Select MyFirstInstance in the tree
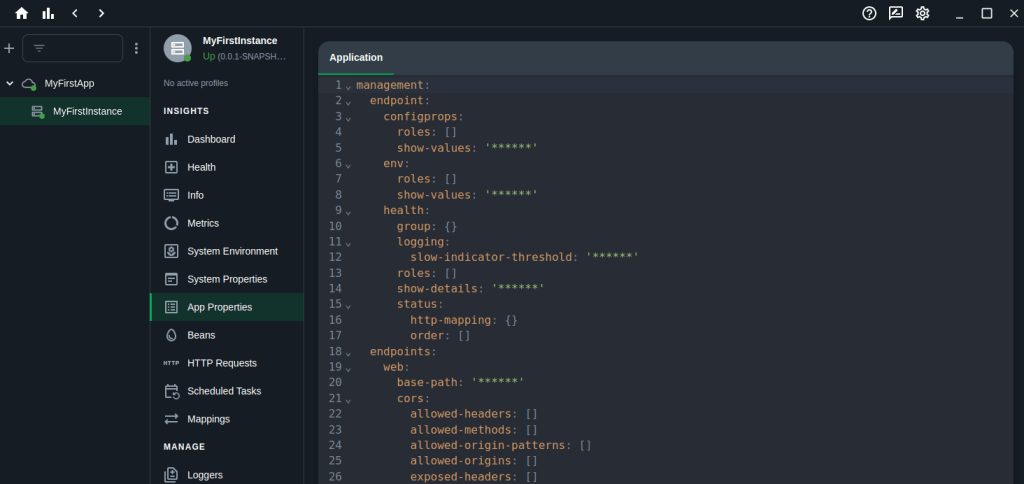 pos(87,111)
